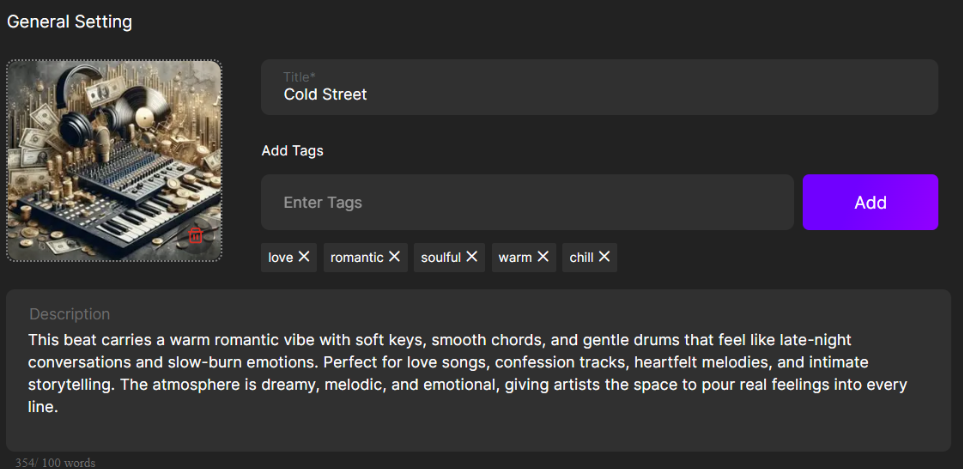Click the General Setting heading

(x=69, y=21)
